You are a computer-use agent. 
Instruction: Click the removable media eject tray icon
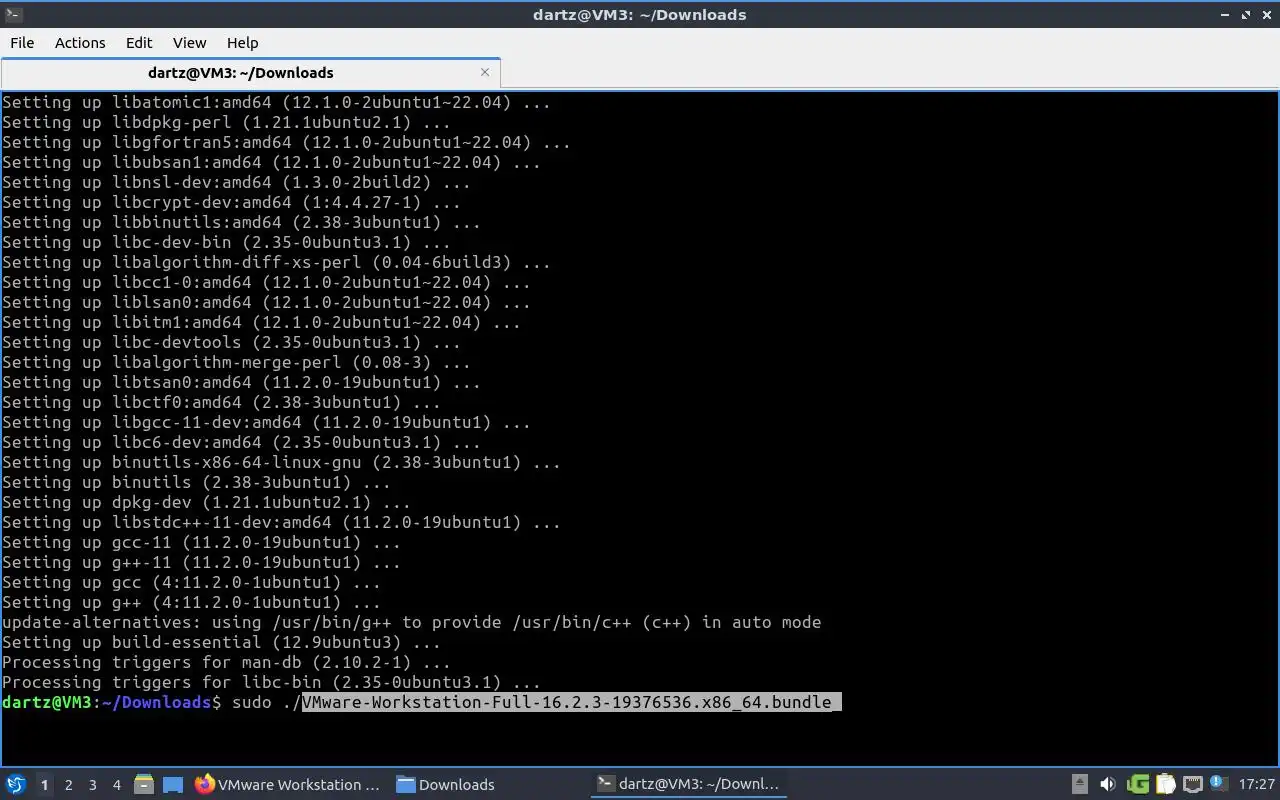[x=1079, y=784]
